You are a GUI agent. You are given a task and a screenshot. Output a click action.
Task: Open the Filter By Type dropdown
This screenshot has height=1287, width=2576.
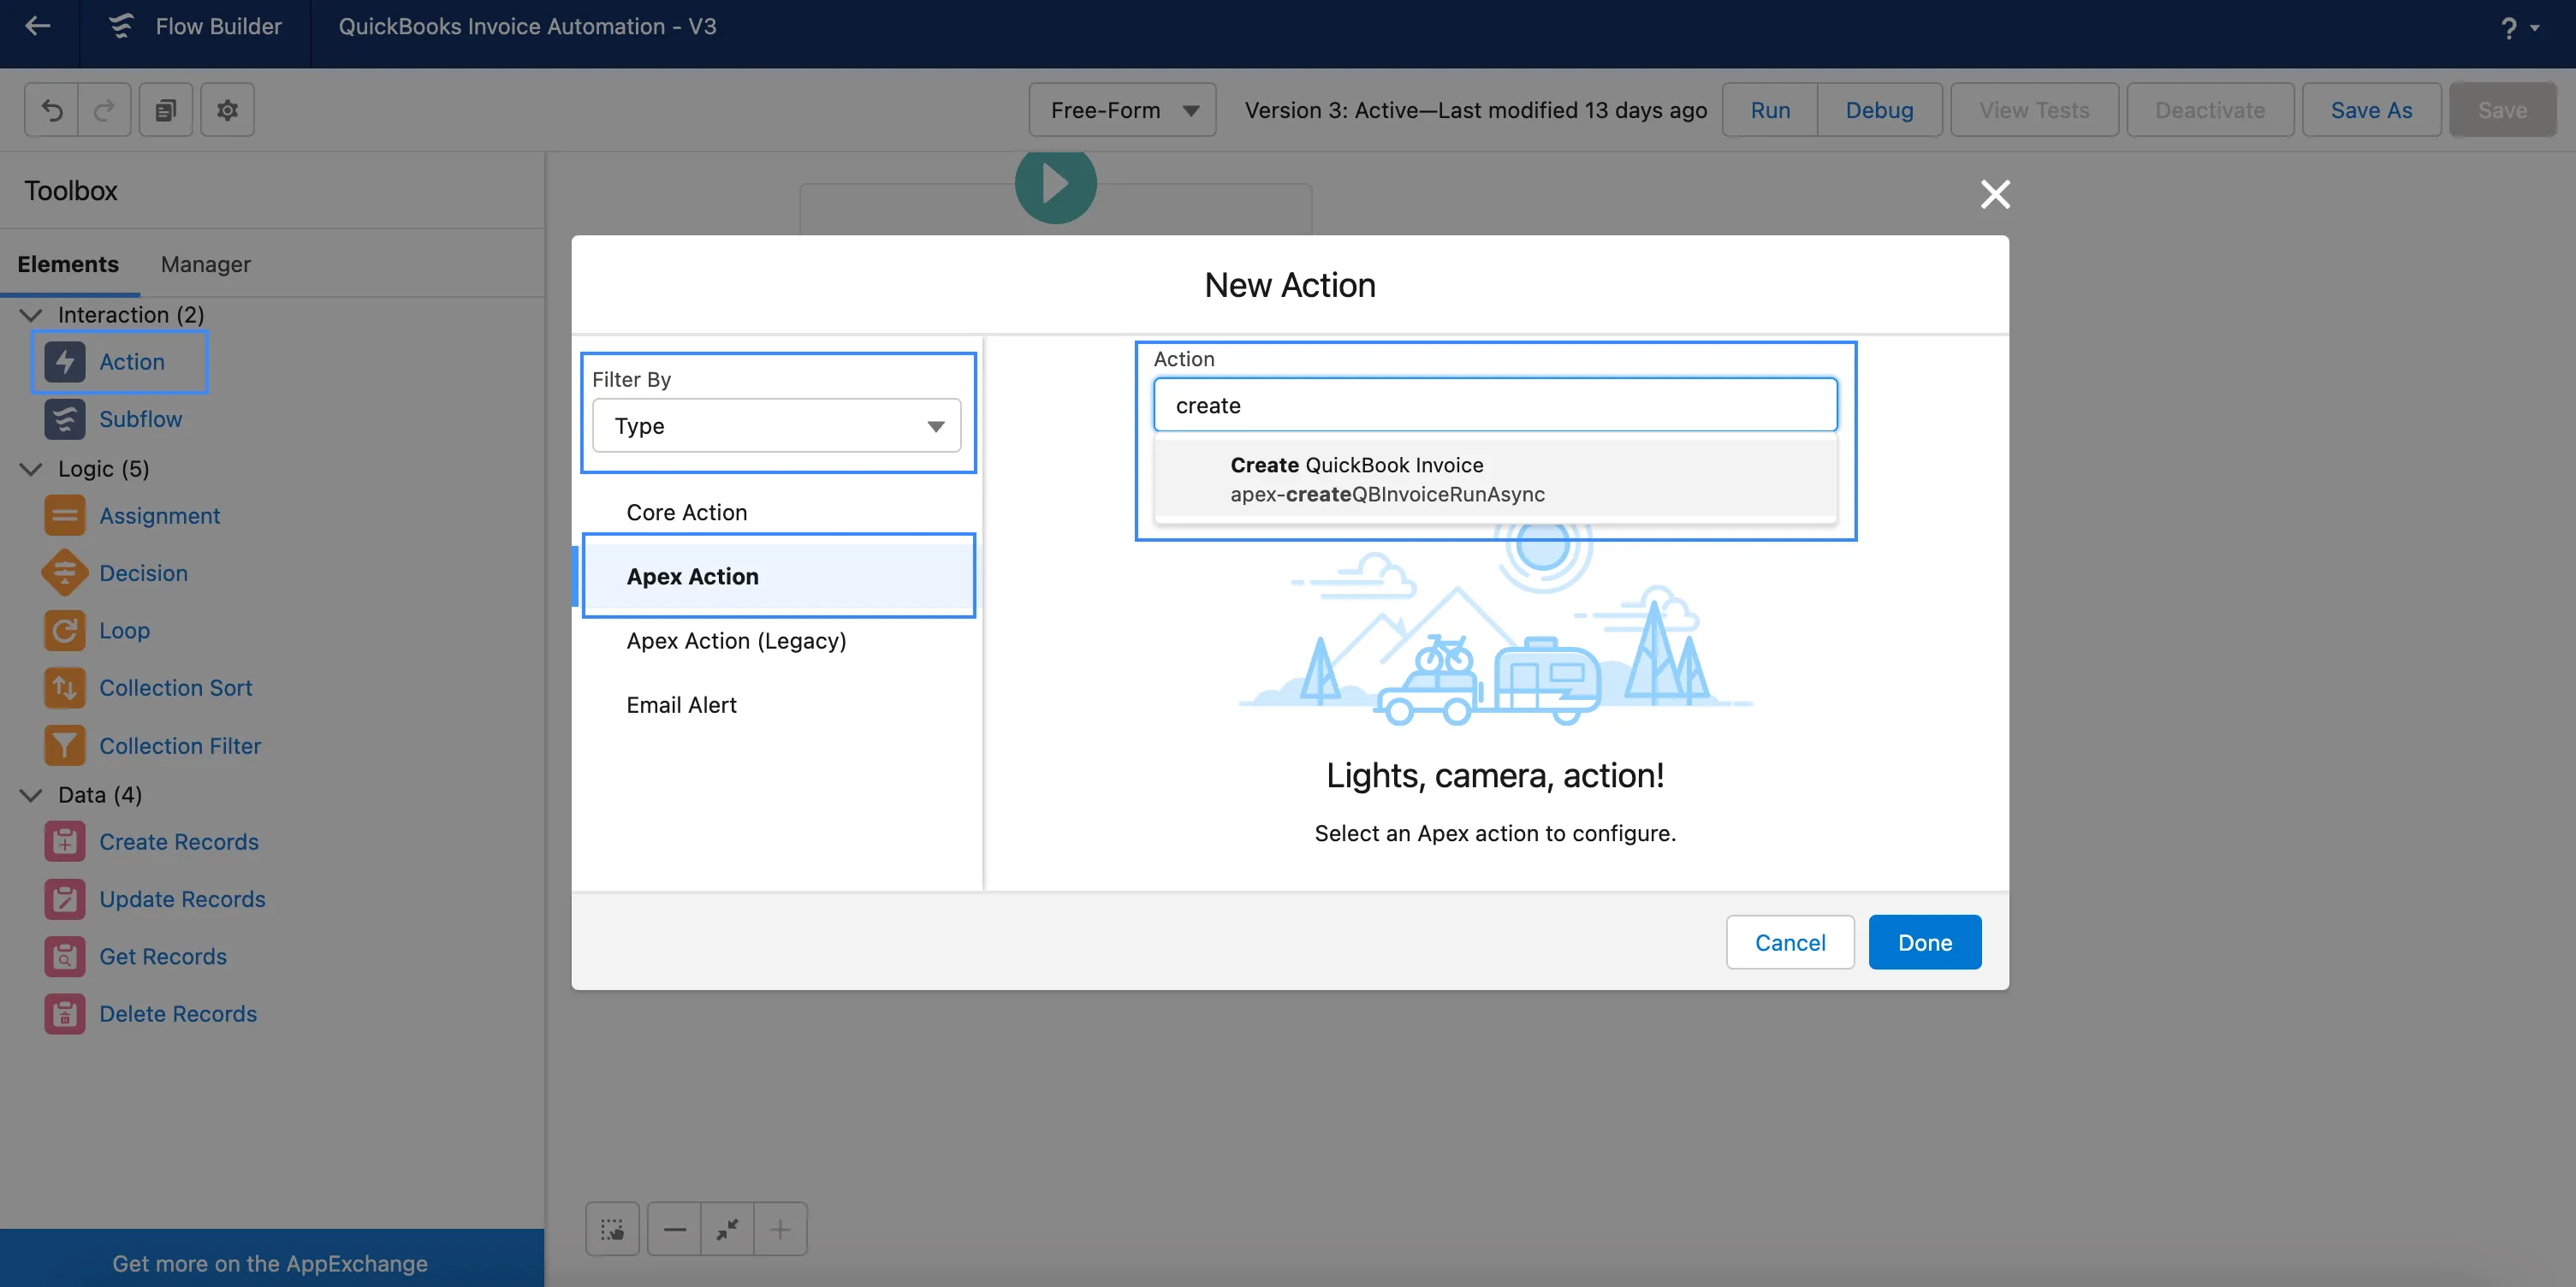point(776,426)
